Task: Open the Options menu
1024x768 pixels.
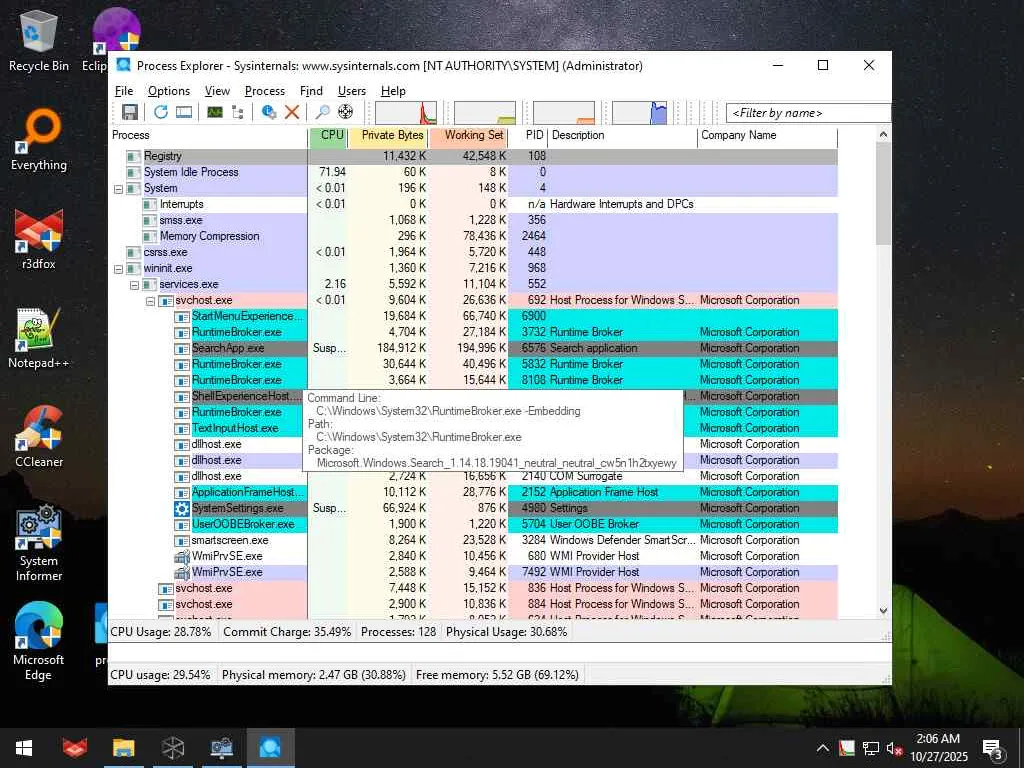Action: [x=168, y=91]
